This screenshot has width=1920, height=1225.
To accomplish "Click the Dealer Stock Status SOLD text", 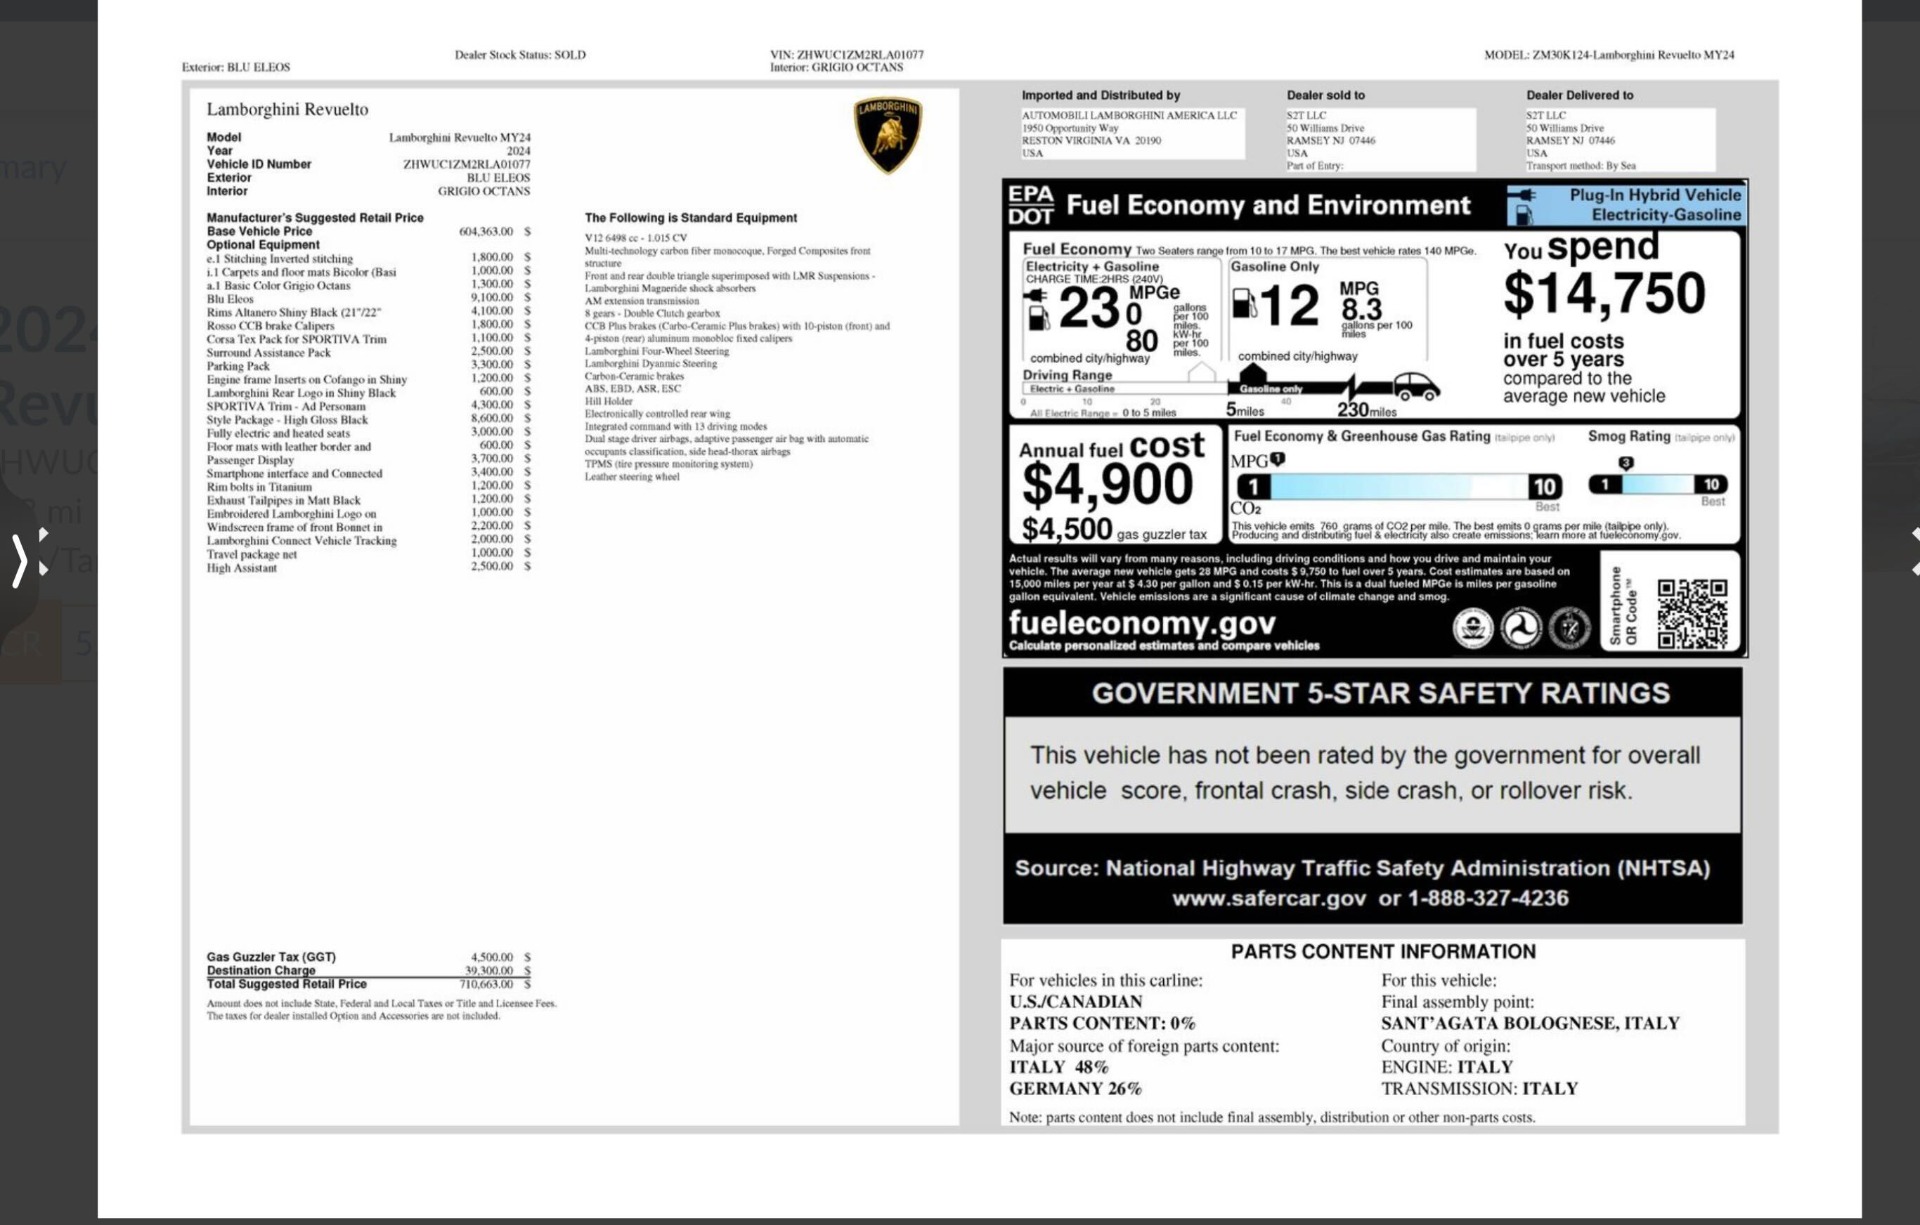I will tap(520, 55).
